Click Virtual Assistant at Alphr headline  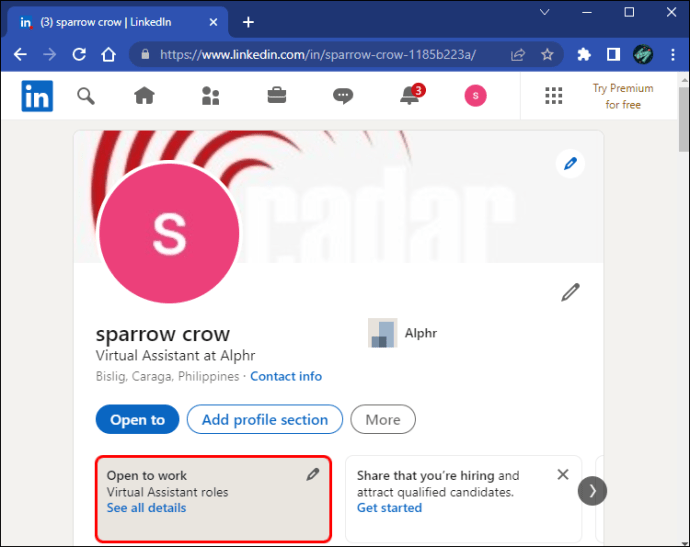pyautogui.click(x=176, y=356)
